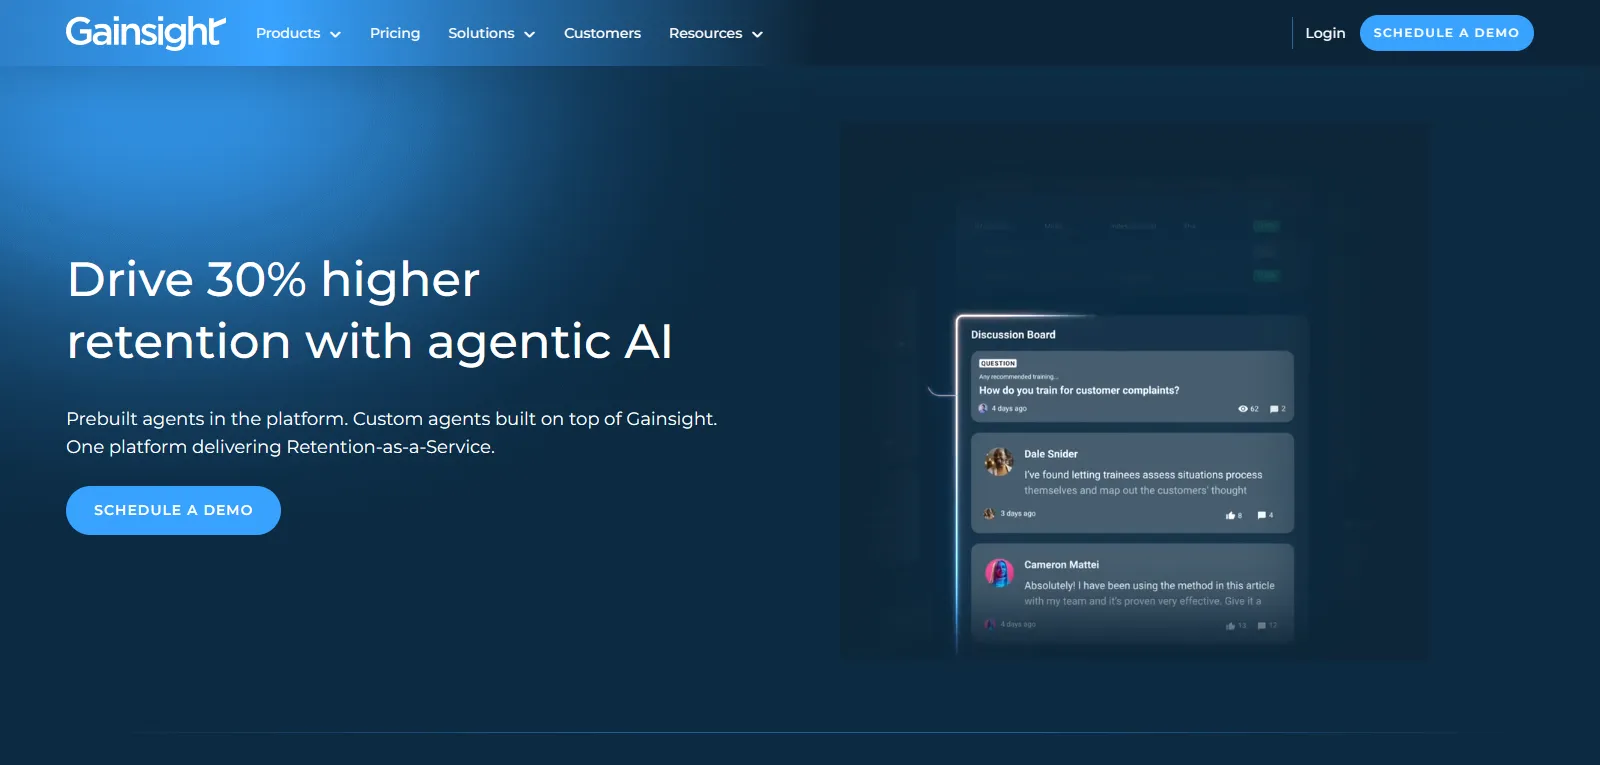Click the QUESTION badge in Discussion Board
The width and height of the screenshot is (1600, 765).
[x=998, y=363]
